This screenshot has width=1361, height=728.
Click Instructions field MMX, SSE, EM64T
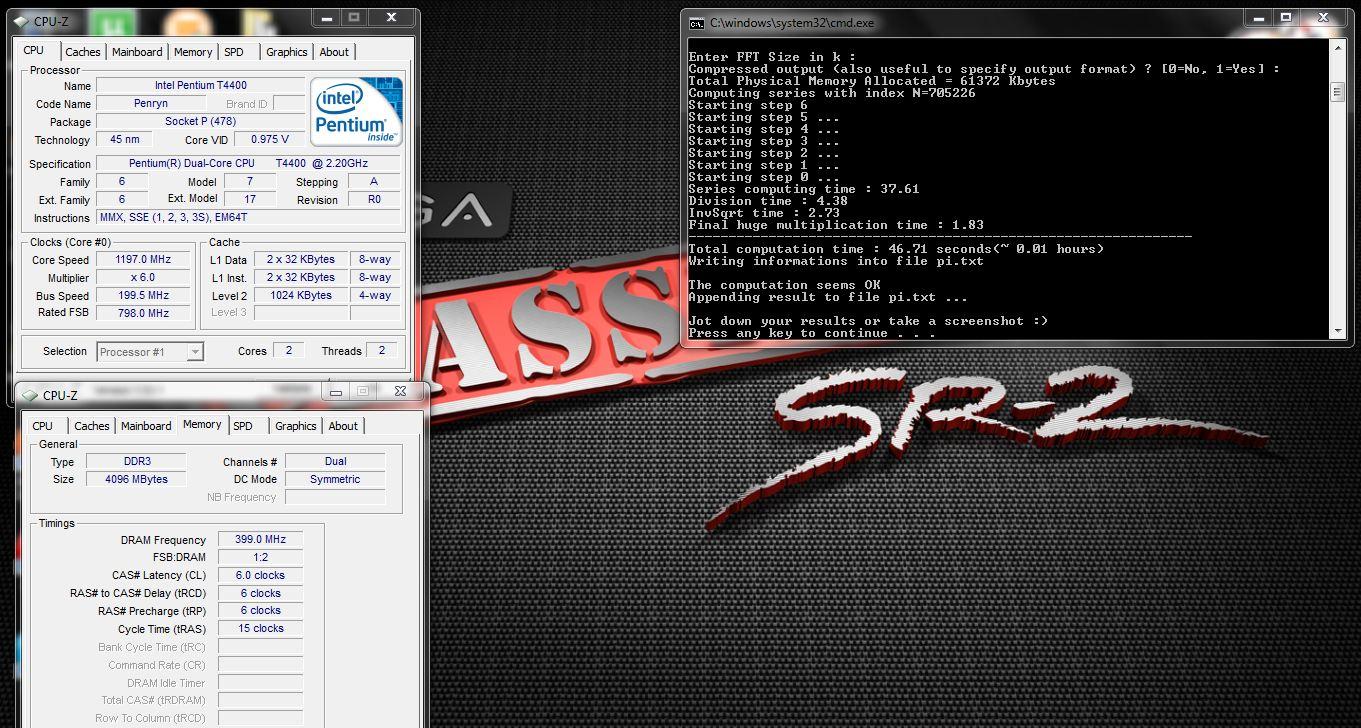248,217
